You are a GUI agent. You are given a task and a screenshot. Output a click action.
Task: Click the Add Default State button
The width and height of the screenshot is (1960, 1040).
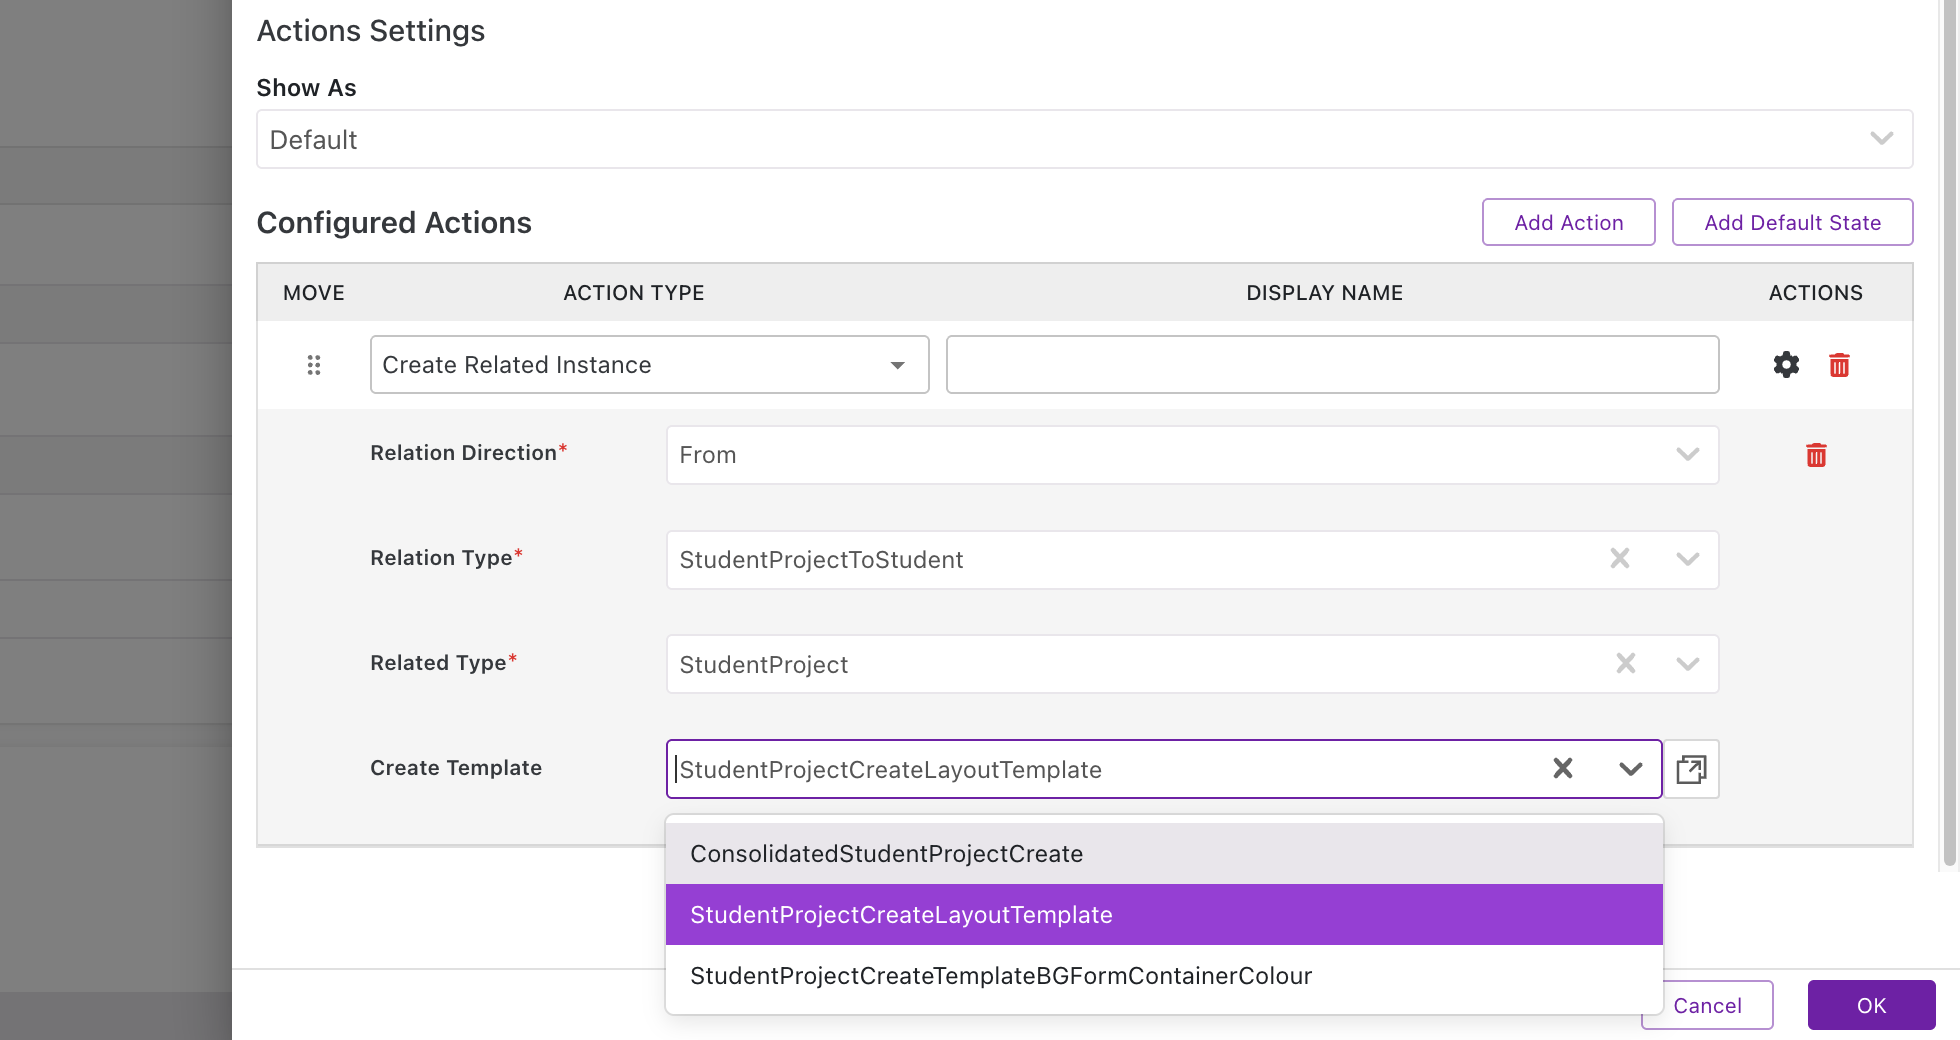coord(1792,222)
